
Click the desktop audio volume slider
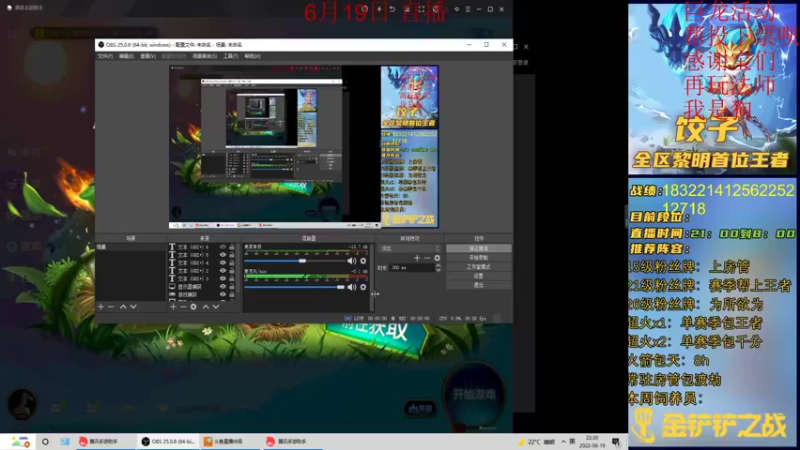pyautogui.click(x=294, y=261)
